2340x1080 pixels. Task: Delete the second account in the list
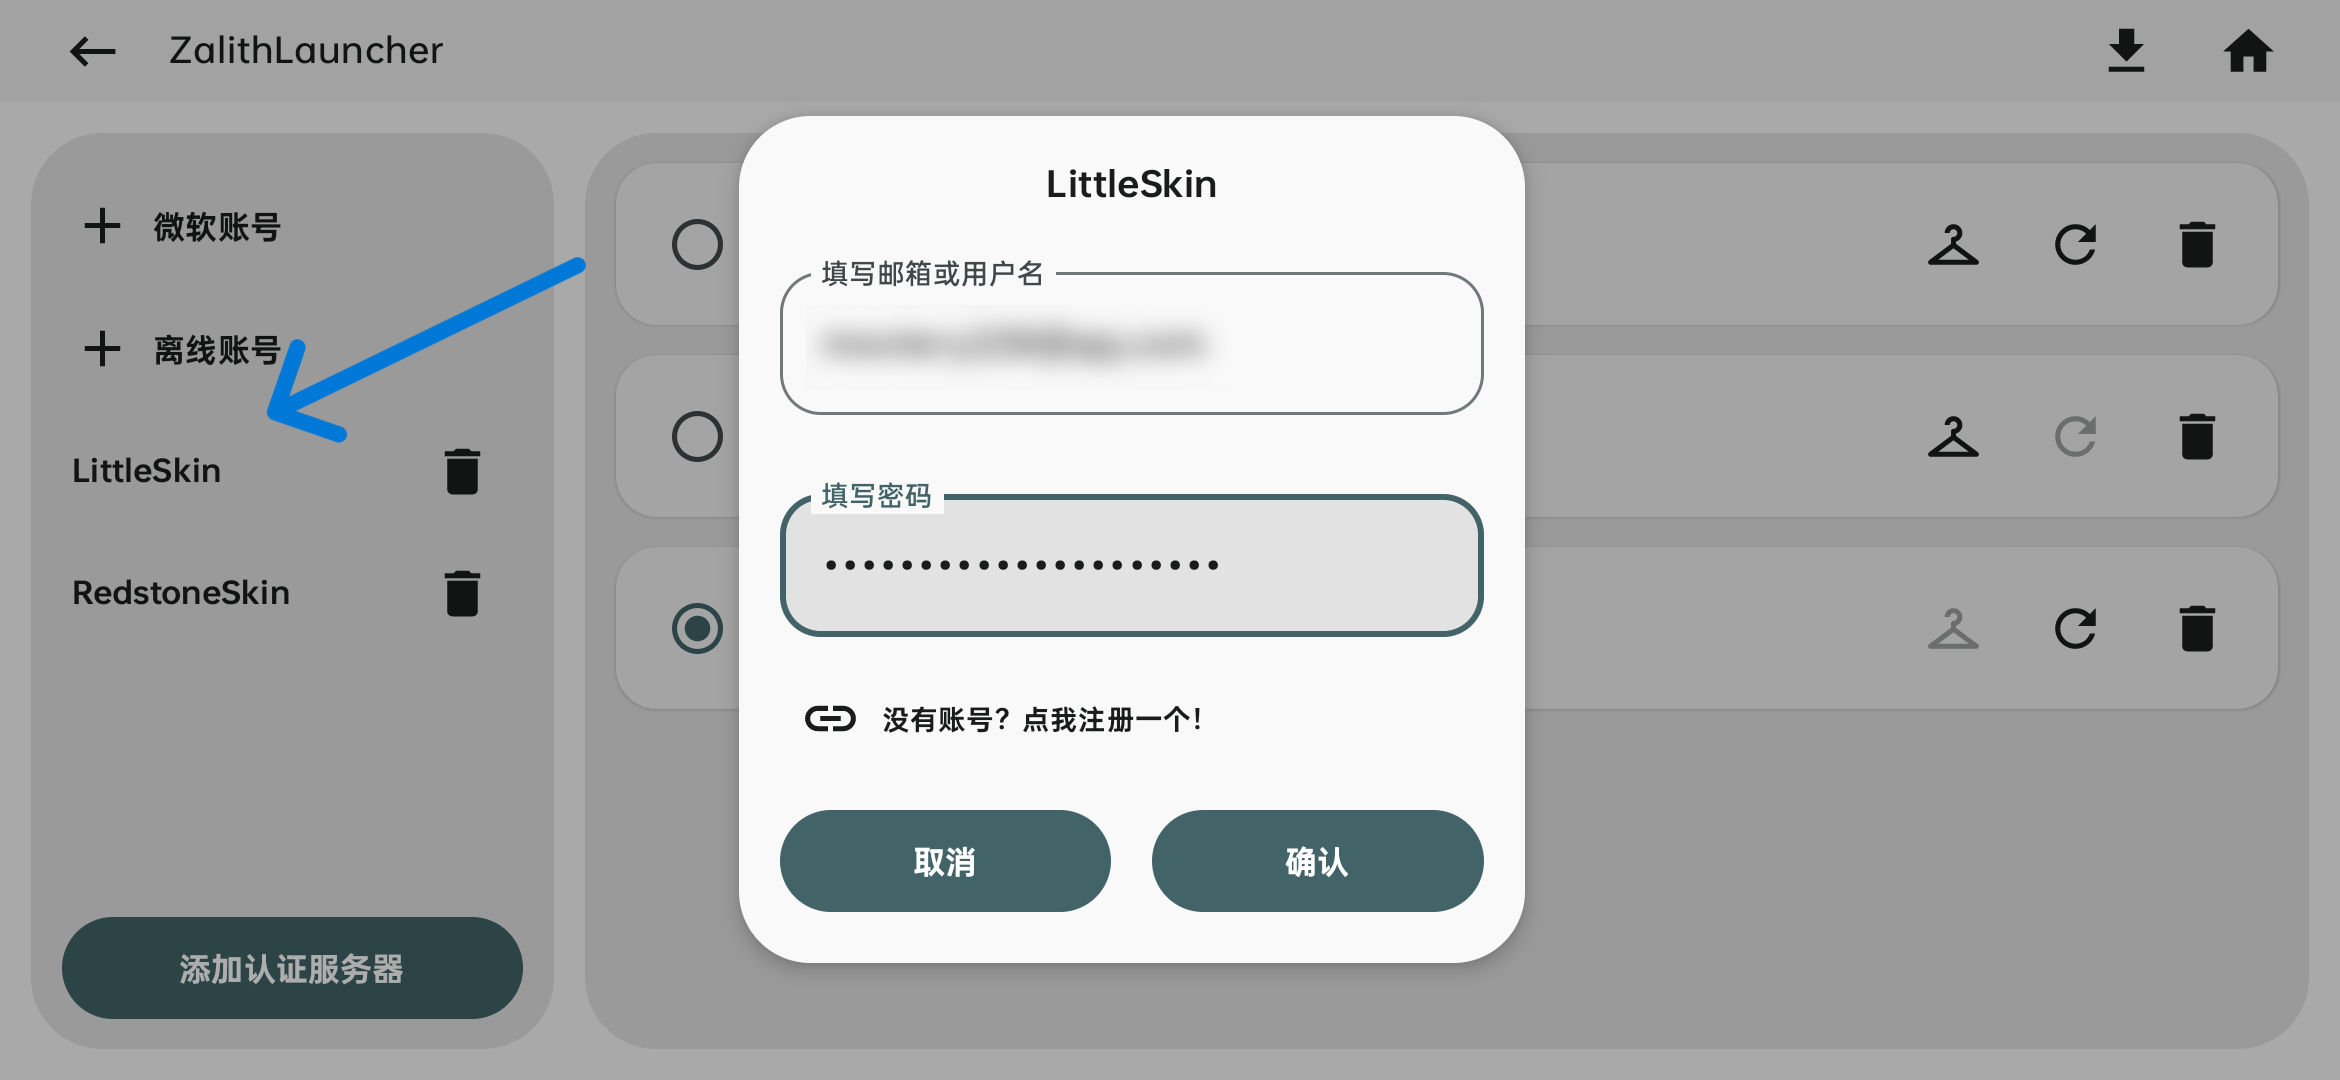click(2197, 435)
